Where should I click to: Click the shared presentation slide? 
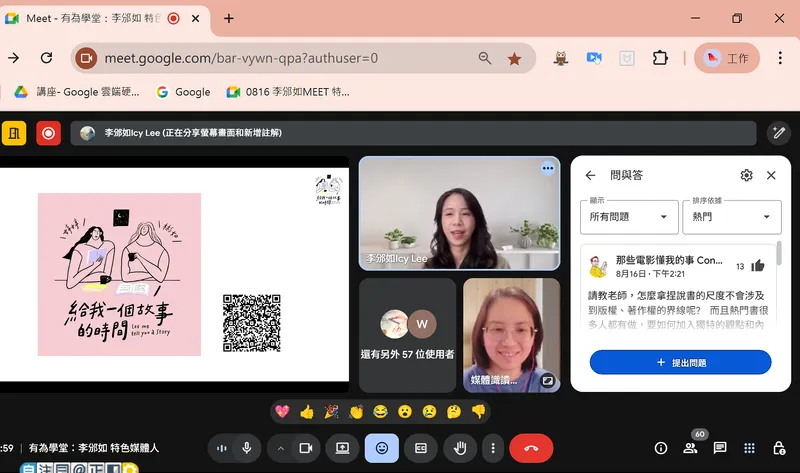point(174,274)
